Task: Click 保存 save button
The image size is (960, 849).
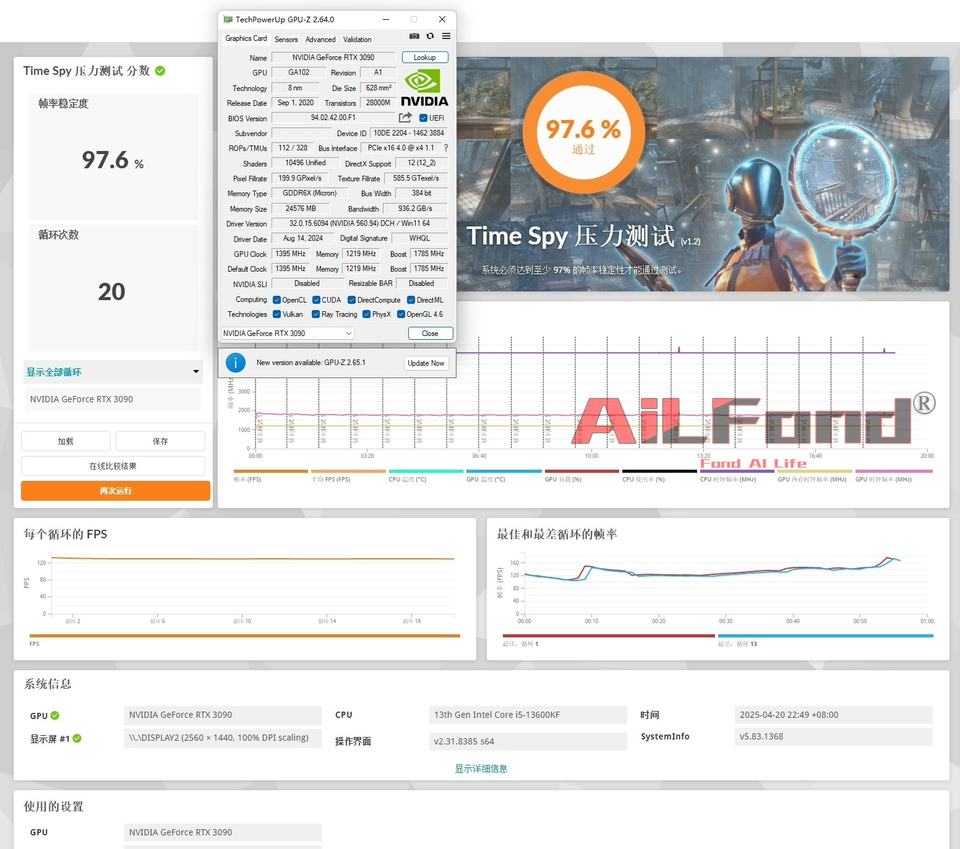Action: (x=160, y=441)
